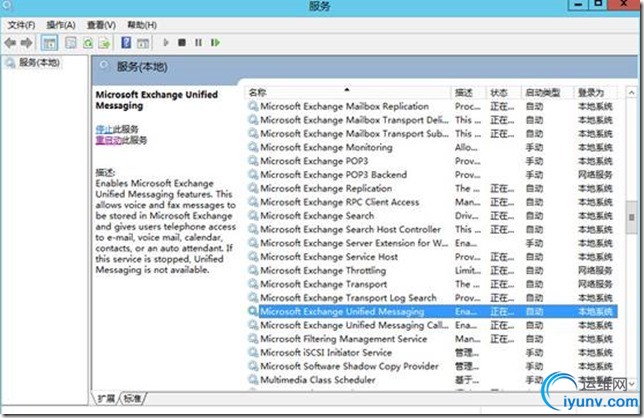The image size is (644, 418).
Task: Select Microsoft Filtering Management Service
Action: point(431,339)
